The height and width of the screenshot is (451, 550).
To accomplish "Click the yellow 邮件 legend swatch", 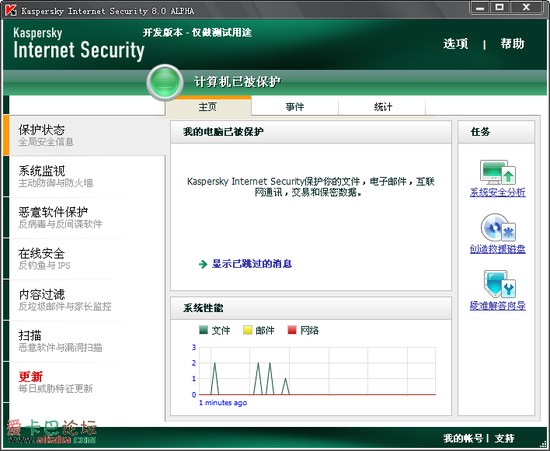I will click(x=248, y=330).
